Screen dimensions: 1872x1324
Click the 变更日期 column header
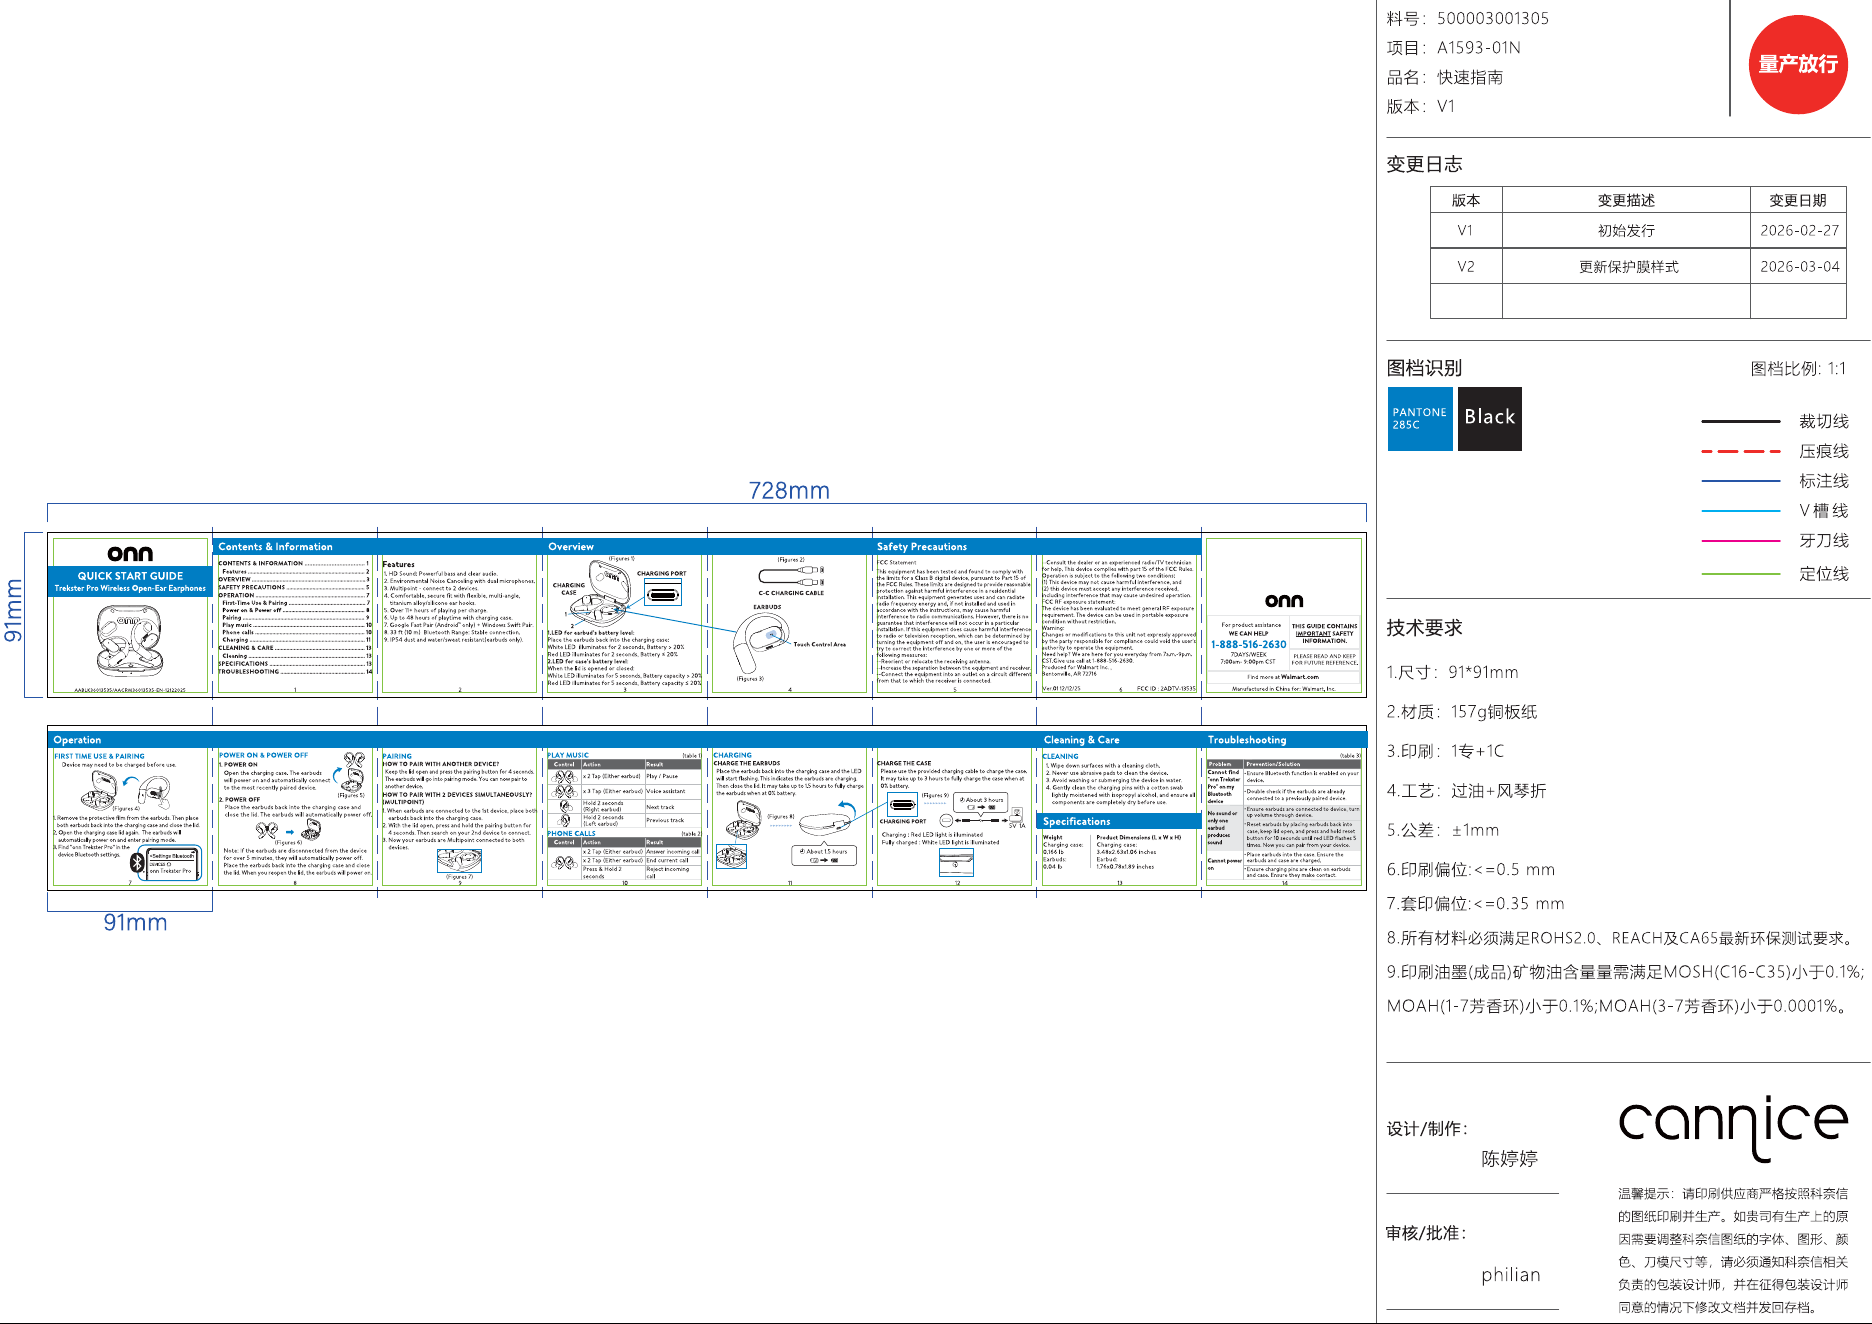(1798, 200)
